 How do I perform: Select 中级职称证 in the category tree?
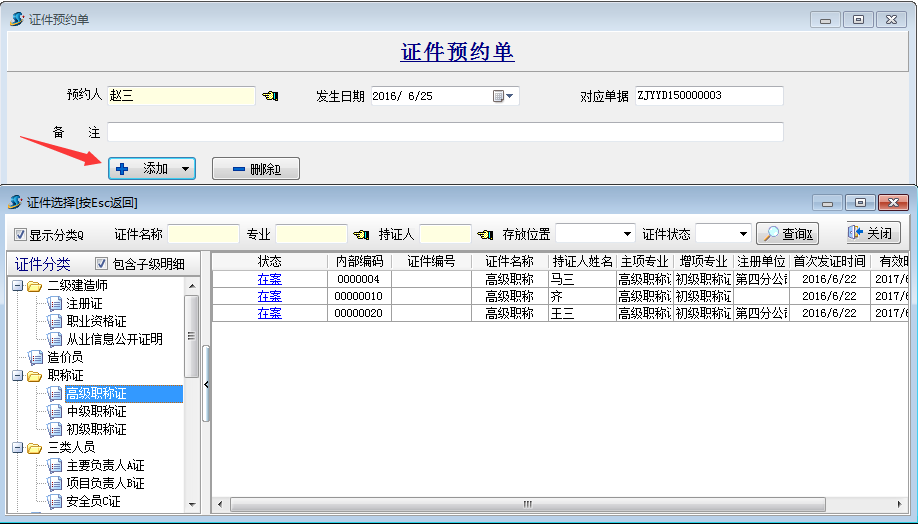click(x=96, y=412)
